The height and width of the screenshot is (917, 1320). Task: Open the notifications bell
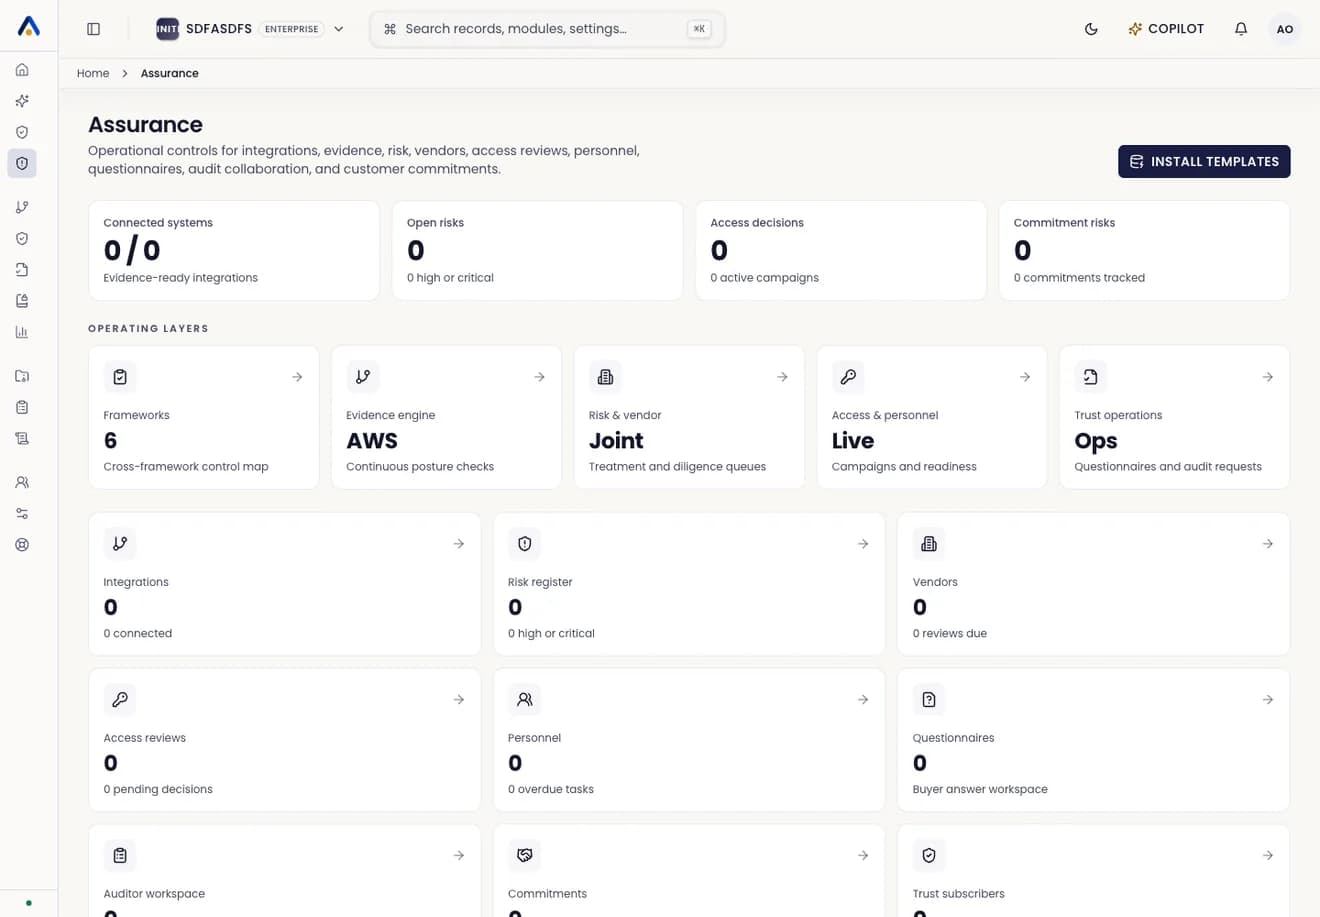coord(1241,29)
